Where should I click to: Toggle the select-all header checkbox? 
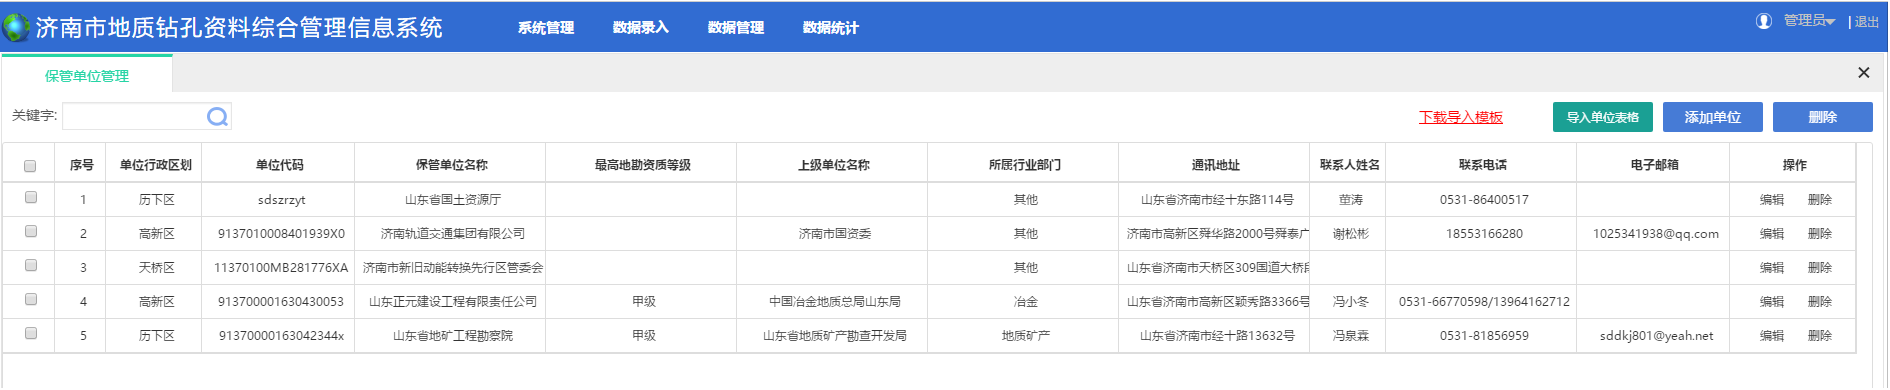click(30, 166)
